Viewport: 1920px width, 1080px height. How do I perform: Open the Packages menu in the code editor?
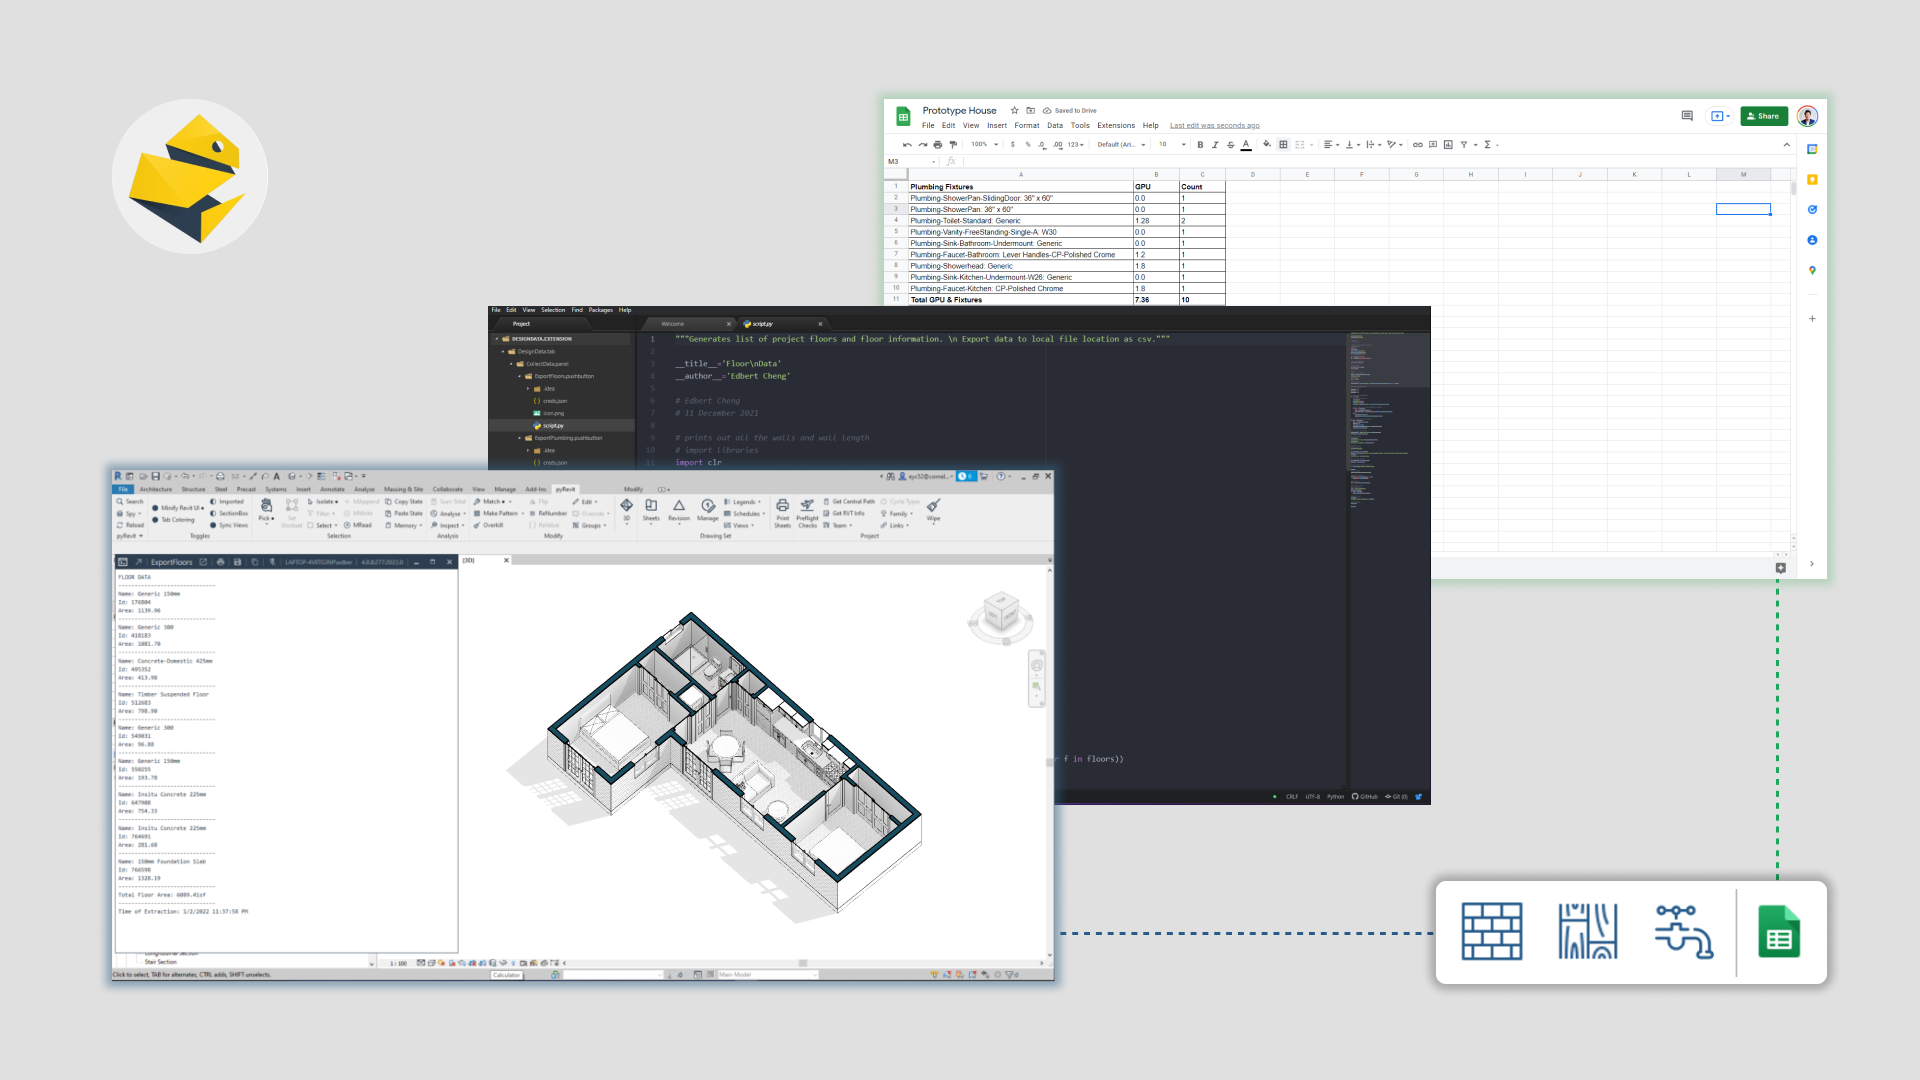(x=600, y=310)
